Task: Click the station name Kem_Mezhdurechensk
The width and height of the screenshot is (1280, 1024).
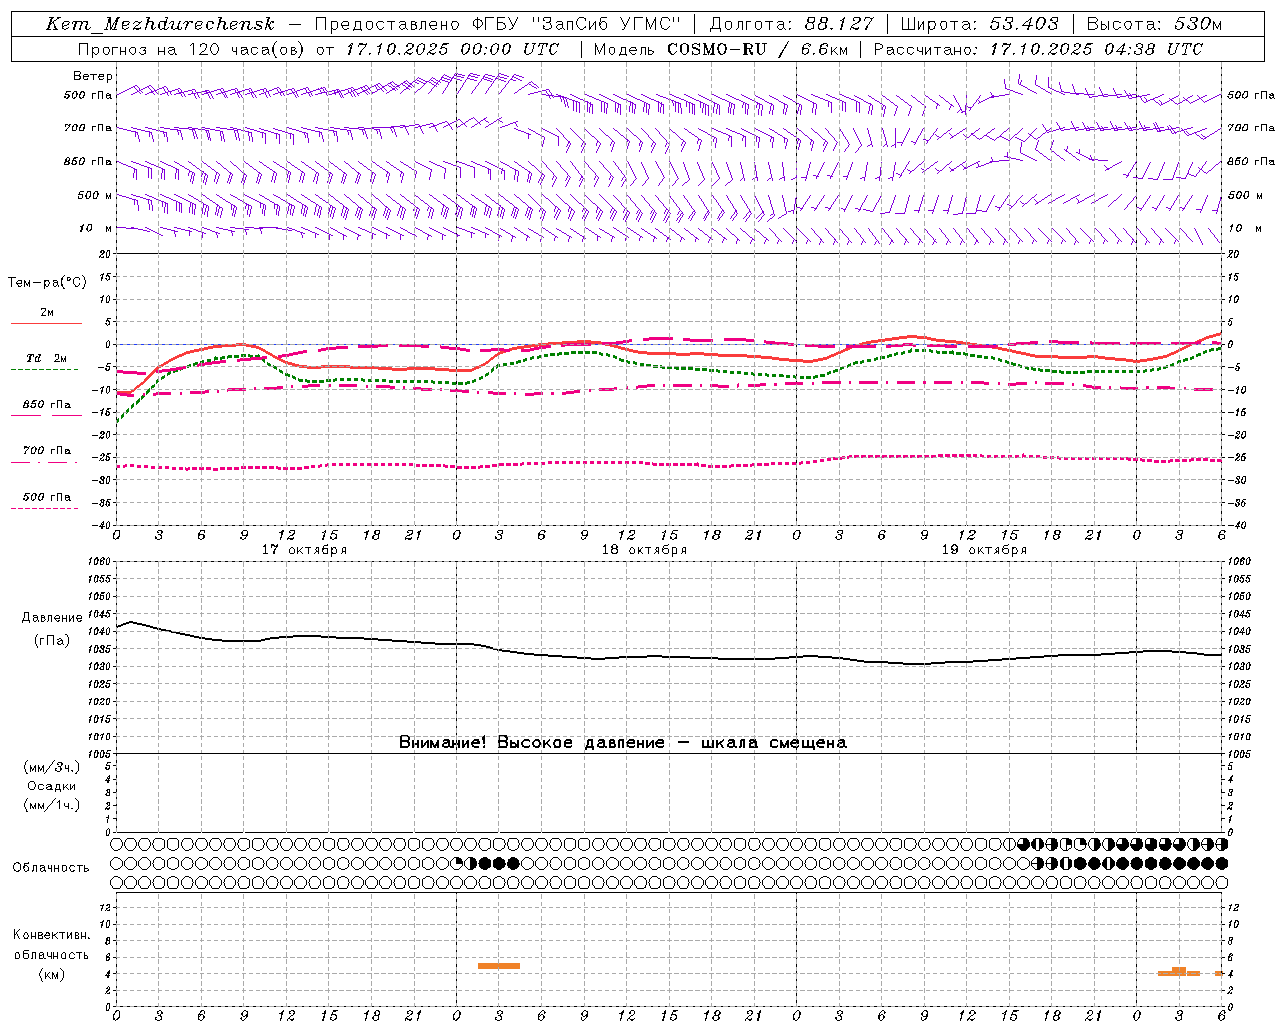Action: click(160, 24)
